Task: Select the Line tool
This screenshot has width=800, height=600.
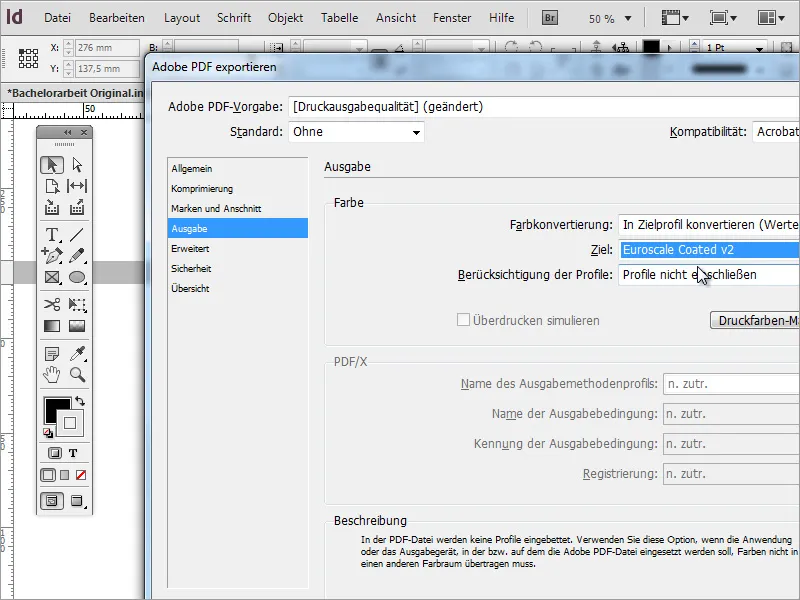Action: point(77,235)
